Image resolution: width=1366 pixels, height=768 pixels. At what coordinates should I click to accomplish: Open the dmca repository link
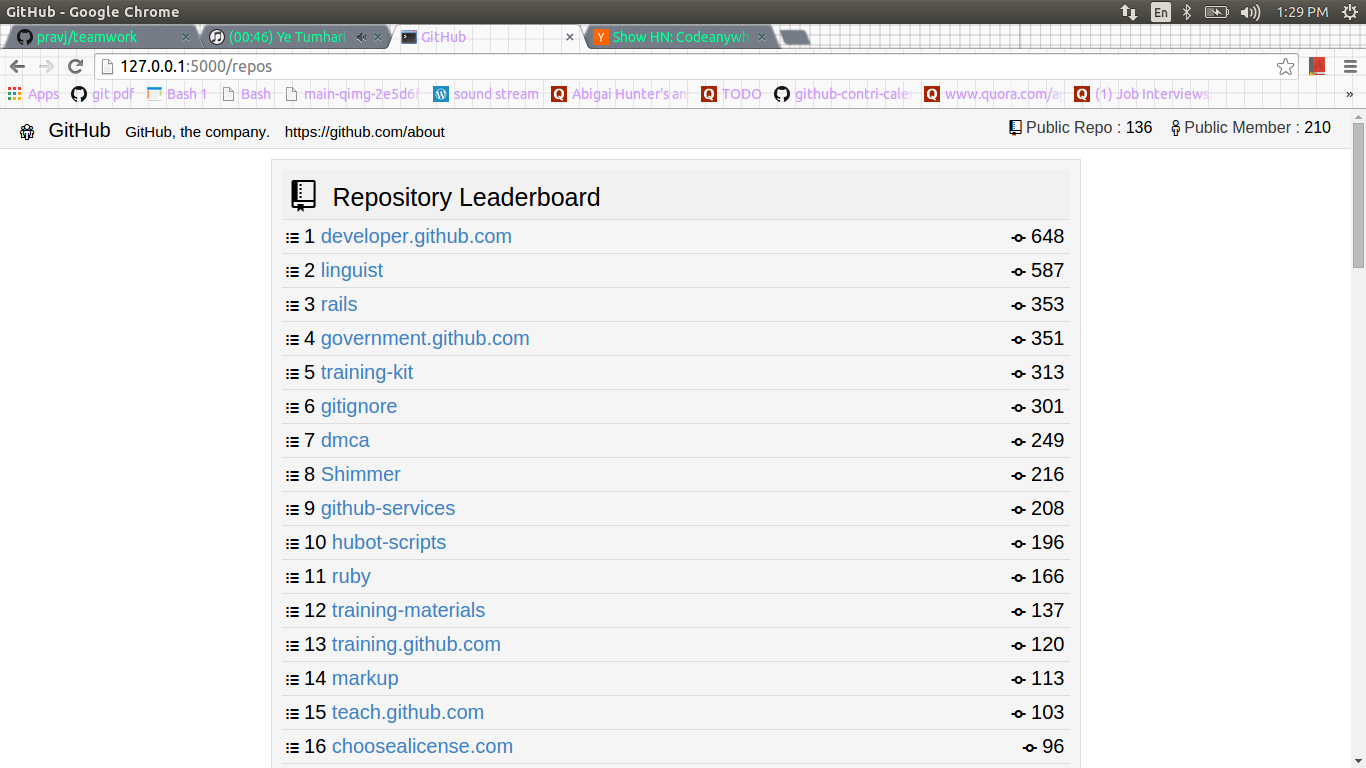coord(345,441)
